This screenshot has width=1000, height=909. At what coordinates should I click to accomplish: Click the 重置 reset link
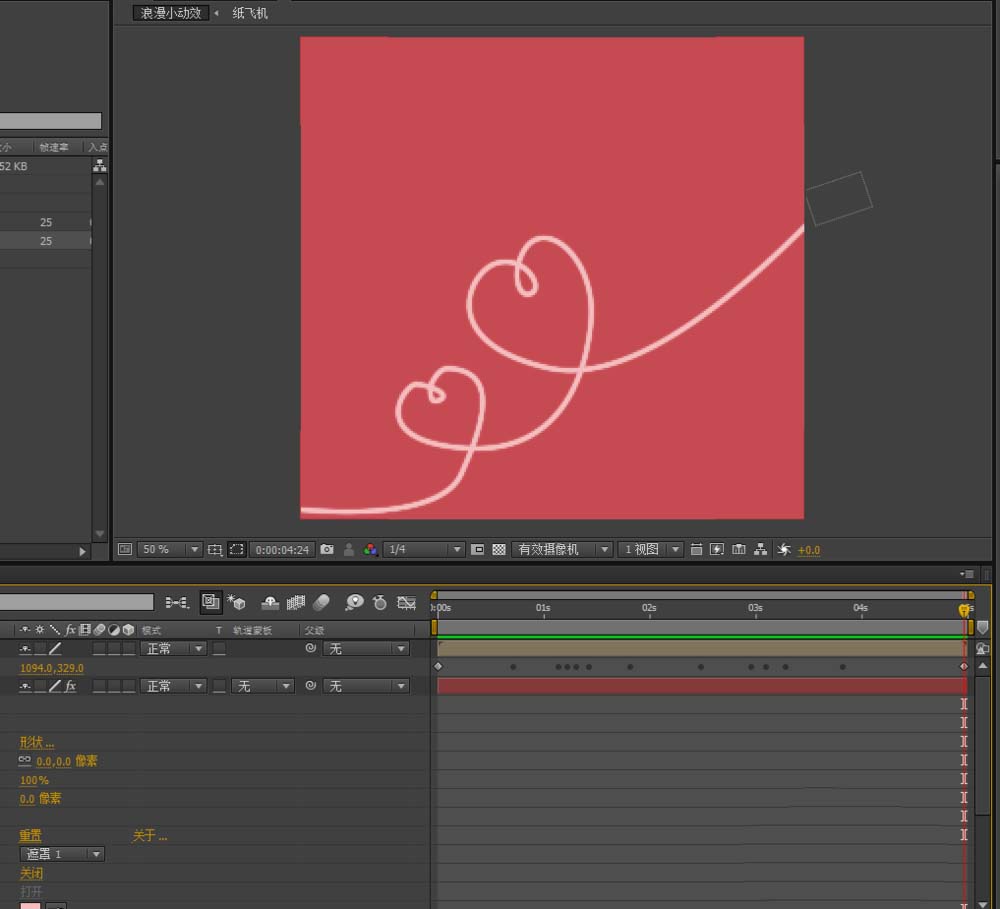tap(30, 835)
